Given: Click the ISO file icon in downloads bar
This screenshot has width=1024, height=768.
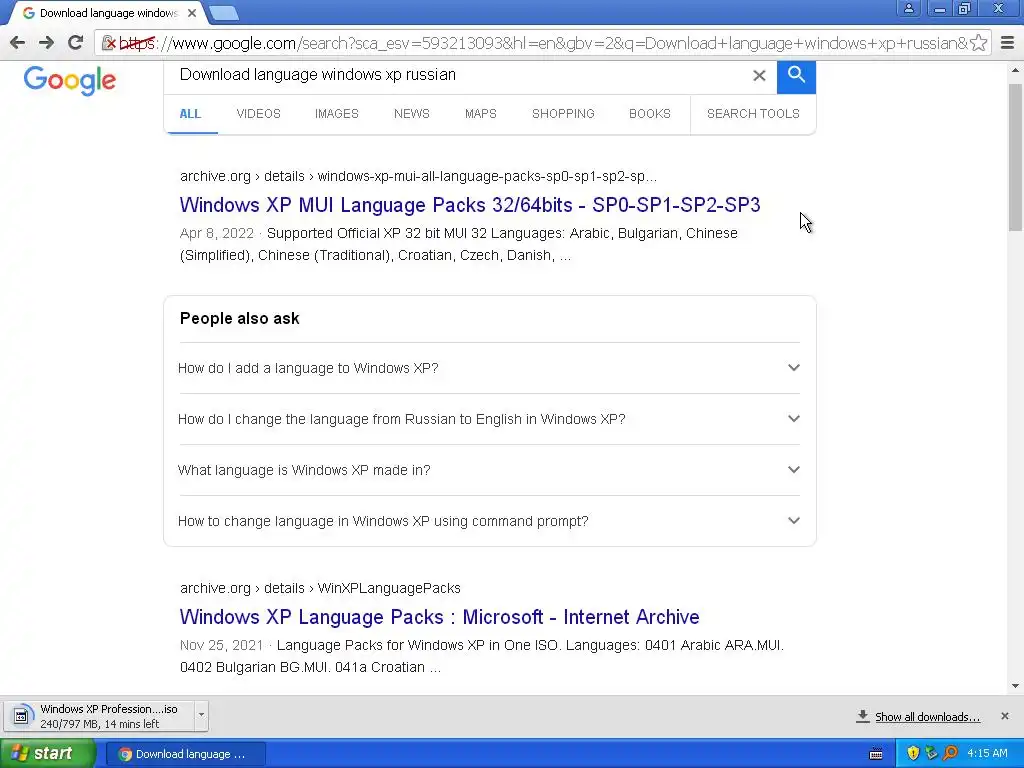Looking at the screenshot, I should tap(21, 716).
